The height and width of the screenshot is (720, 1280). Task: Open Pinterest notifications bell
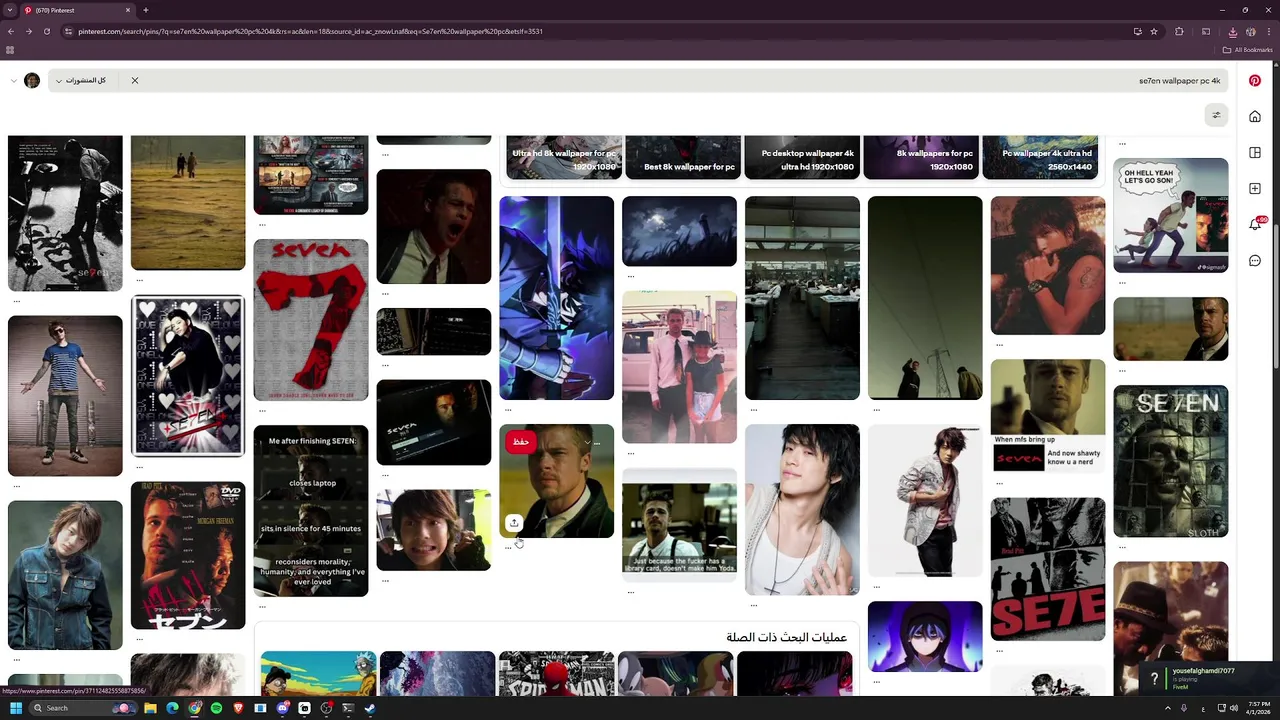click(x=1255, y=224)
